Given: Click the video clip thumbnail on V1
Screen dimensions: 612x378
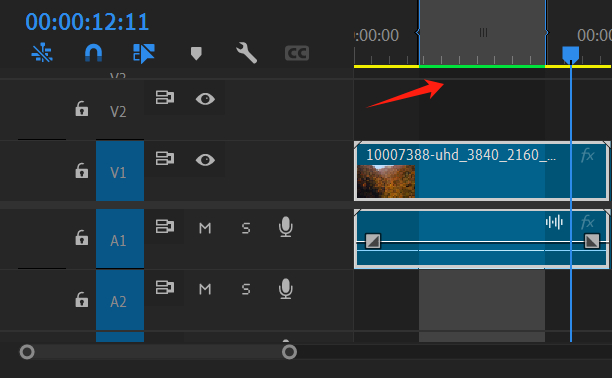Looking at the screenshot, I should click(386, 182).
